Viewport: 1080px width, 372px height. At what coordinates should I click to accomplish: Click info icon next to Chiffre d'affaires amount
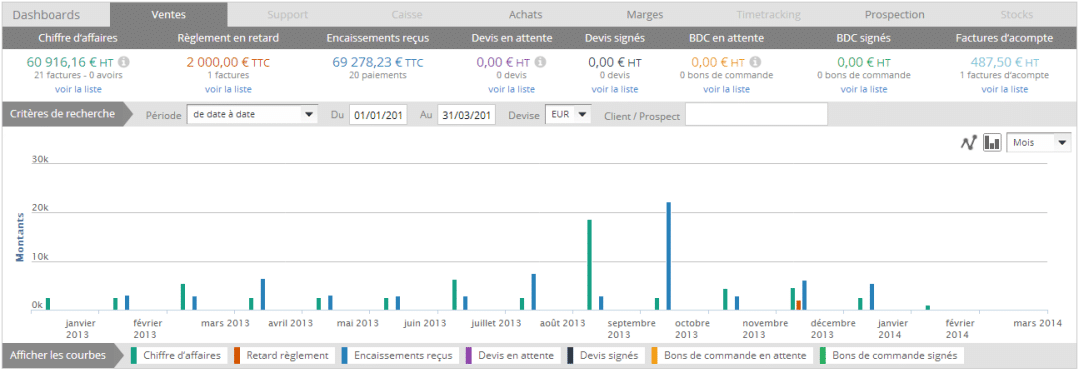(x=125, y=62)
